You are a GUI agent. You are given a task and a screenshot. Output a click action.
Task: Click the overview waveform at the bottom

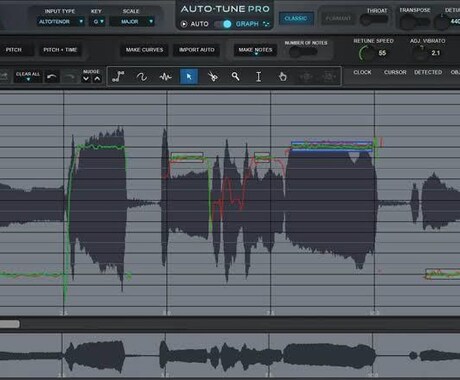(230, 355)
